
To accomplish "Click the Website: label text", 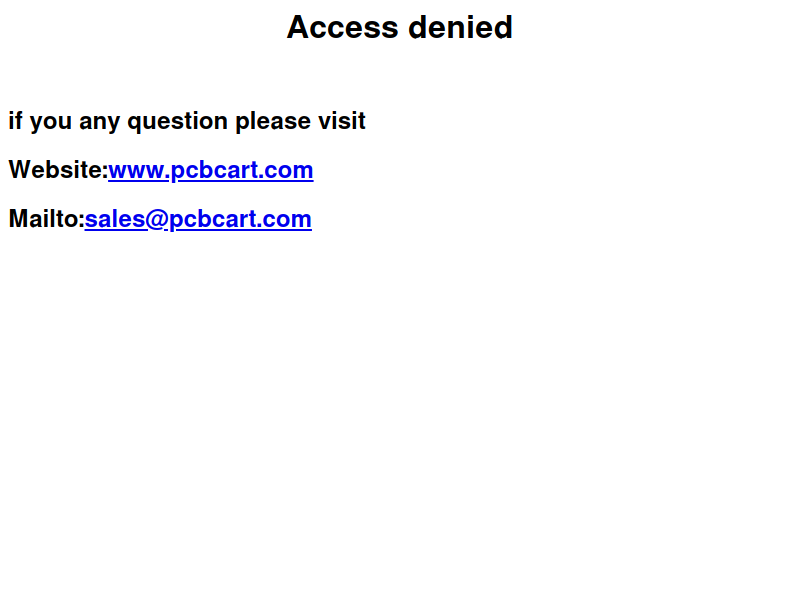I will tap(58, 170).
